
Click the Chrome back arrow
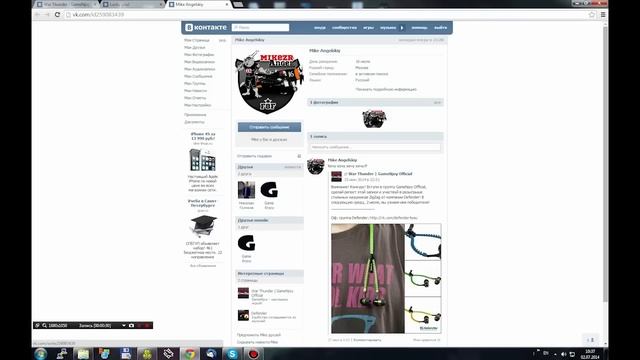(37, 15)
